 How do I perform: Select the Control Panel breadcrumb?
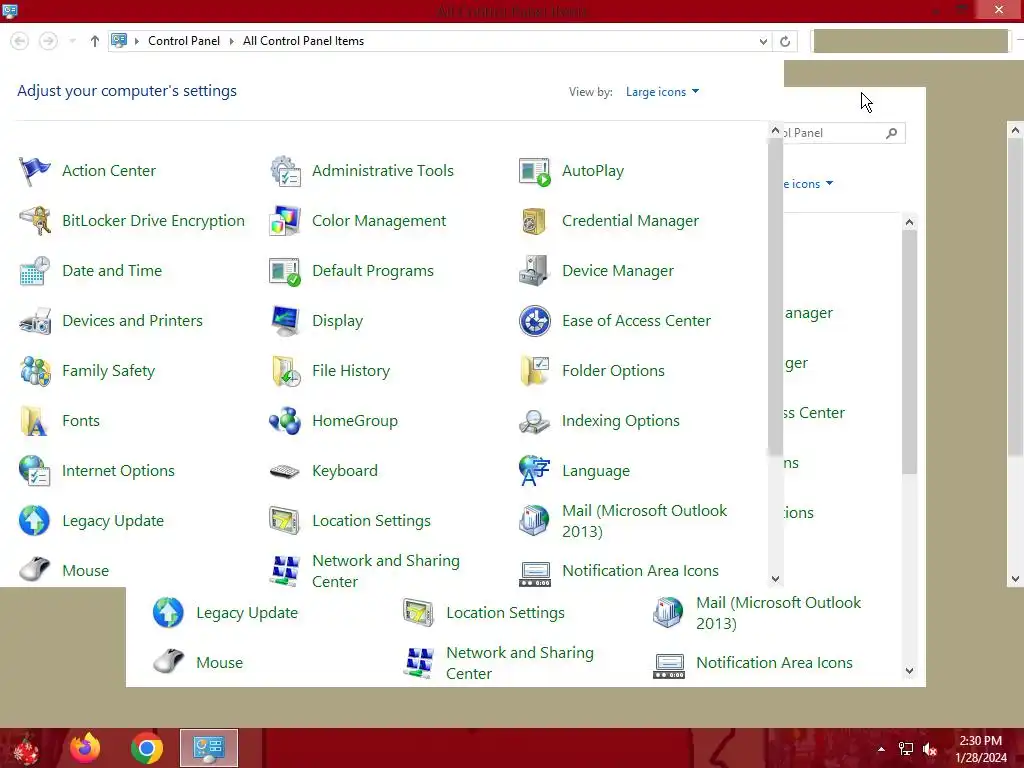point(184,40)
